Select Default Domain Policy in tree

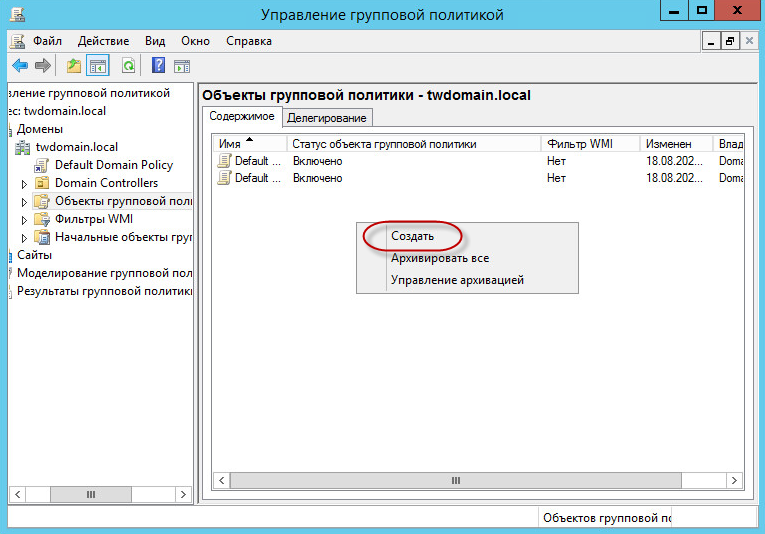click(113, 165)
